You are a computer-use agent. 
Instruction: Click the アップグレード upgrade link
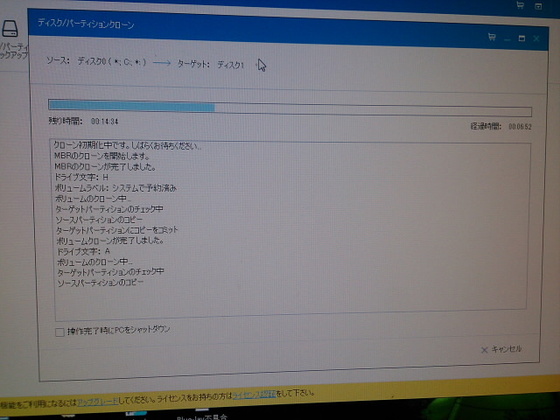[98, 402]
